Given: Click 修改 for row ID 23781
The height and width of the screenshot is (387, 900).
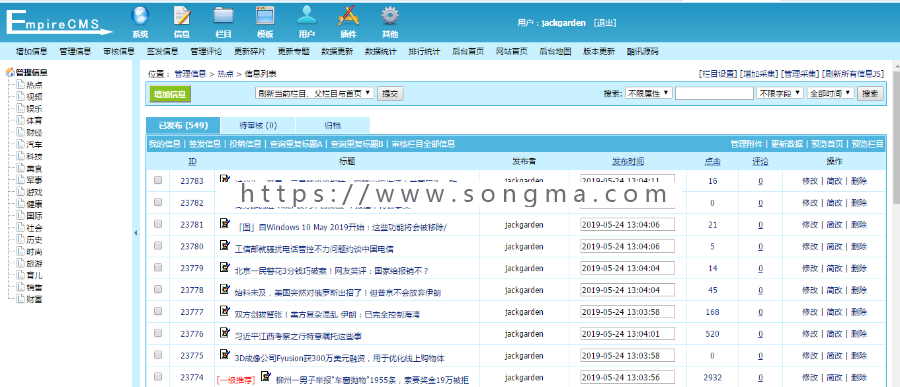Looking at the screenshot, I should (x=809, y=225).
